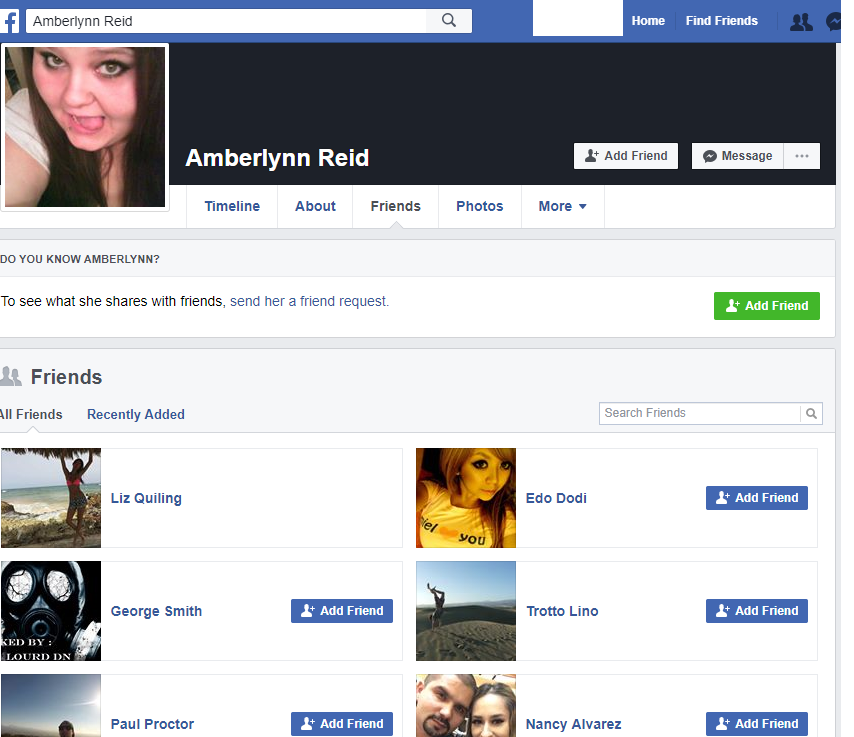Click the Facebook logo icon
Viewport: 854px width, 737px height.
tap(9, 21)
